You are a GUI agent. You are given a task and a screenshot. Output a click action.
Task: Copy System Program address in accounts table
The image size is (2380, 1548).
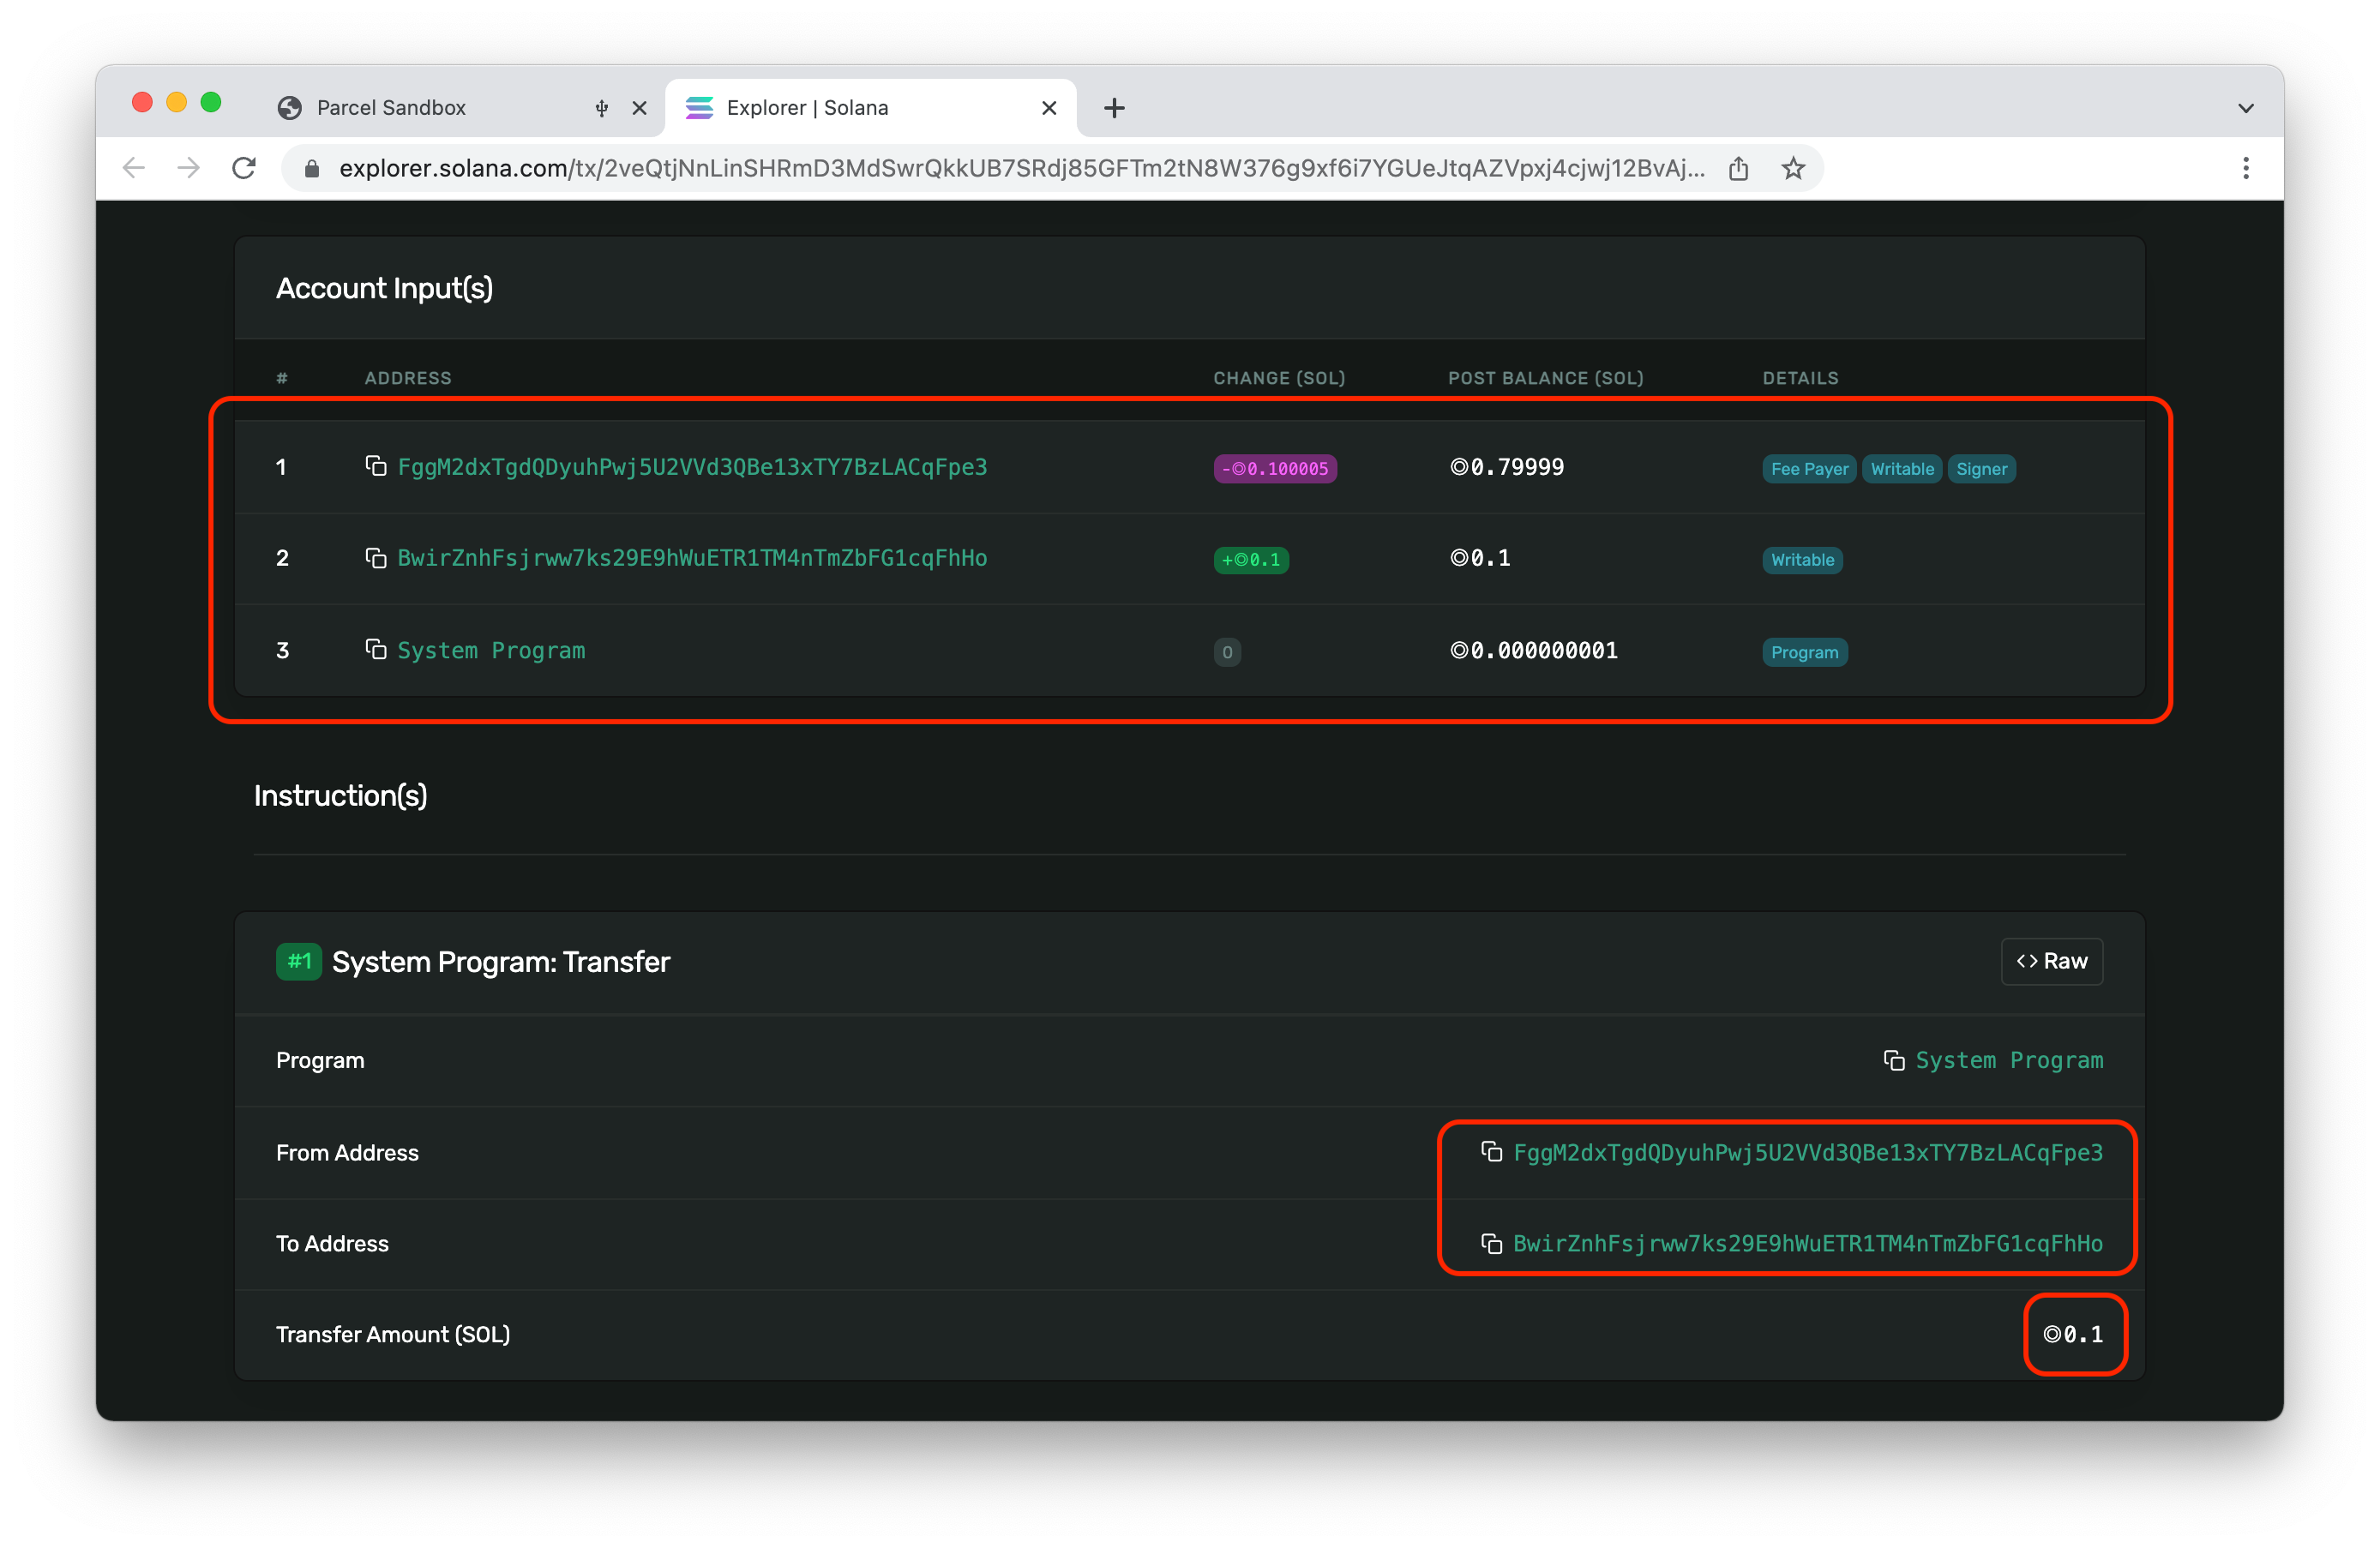coord(375,650)
